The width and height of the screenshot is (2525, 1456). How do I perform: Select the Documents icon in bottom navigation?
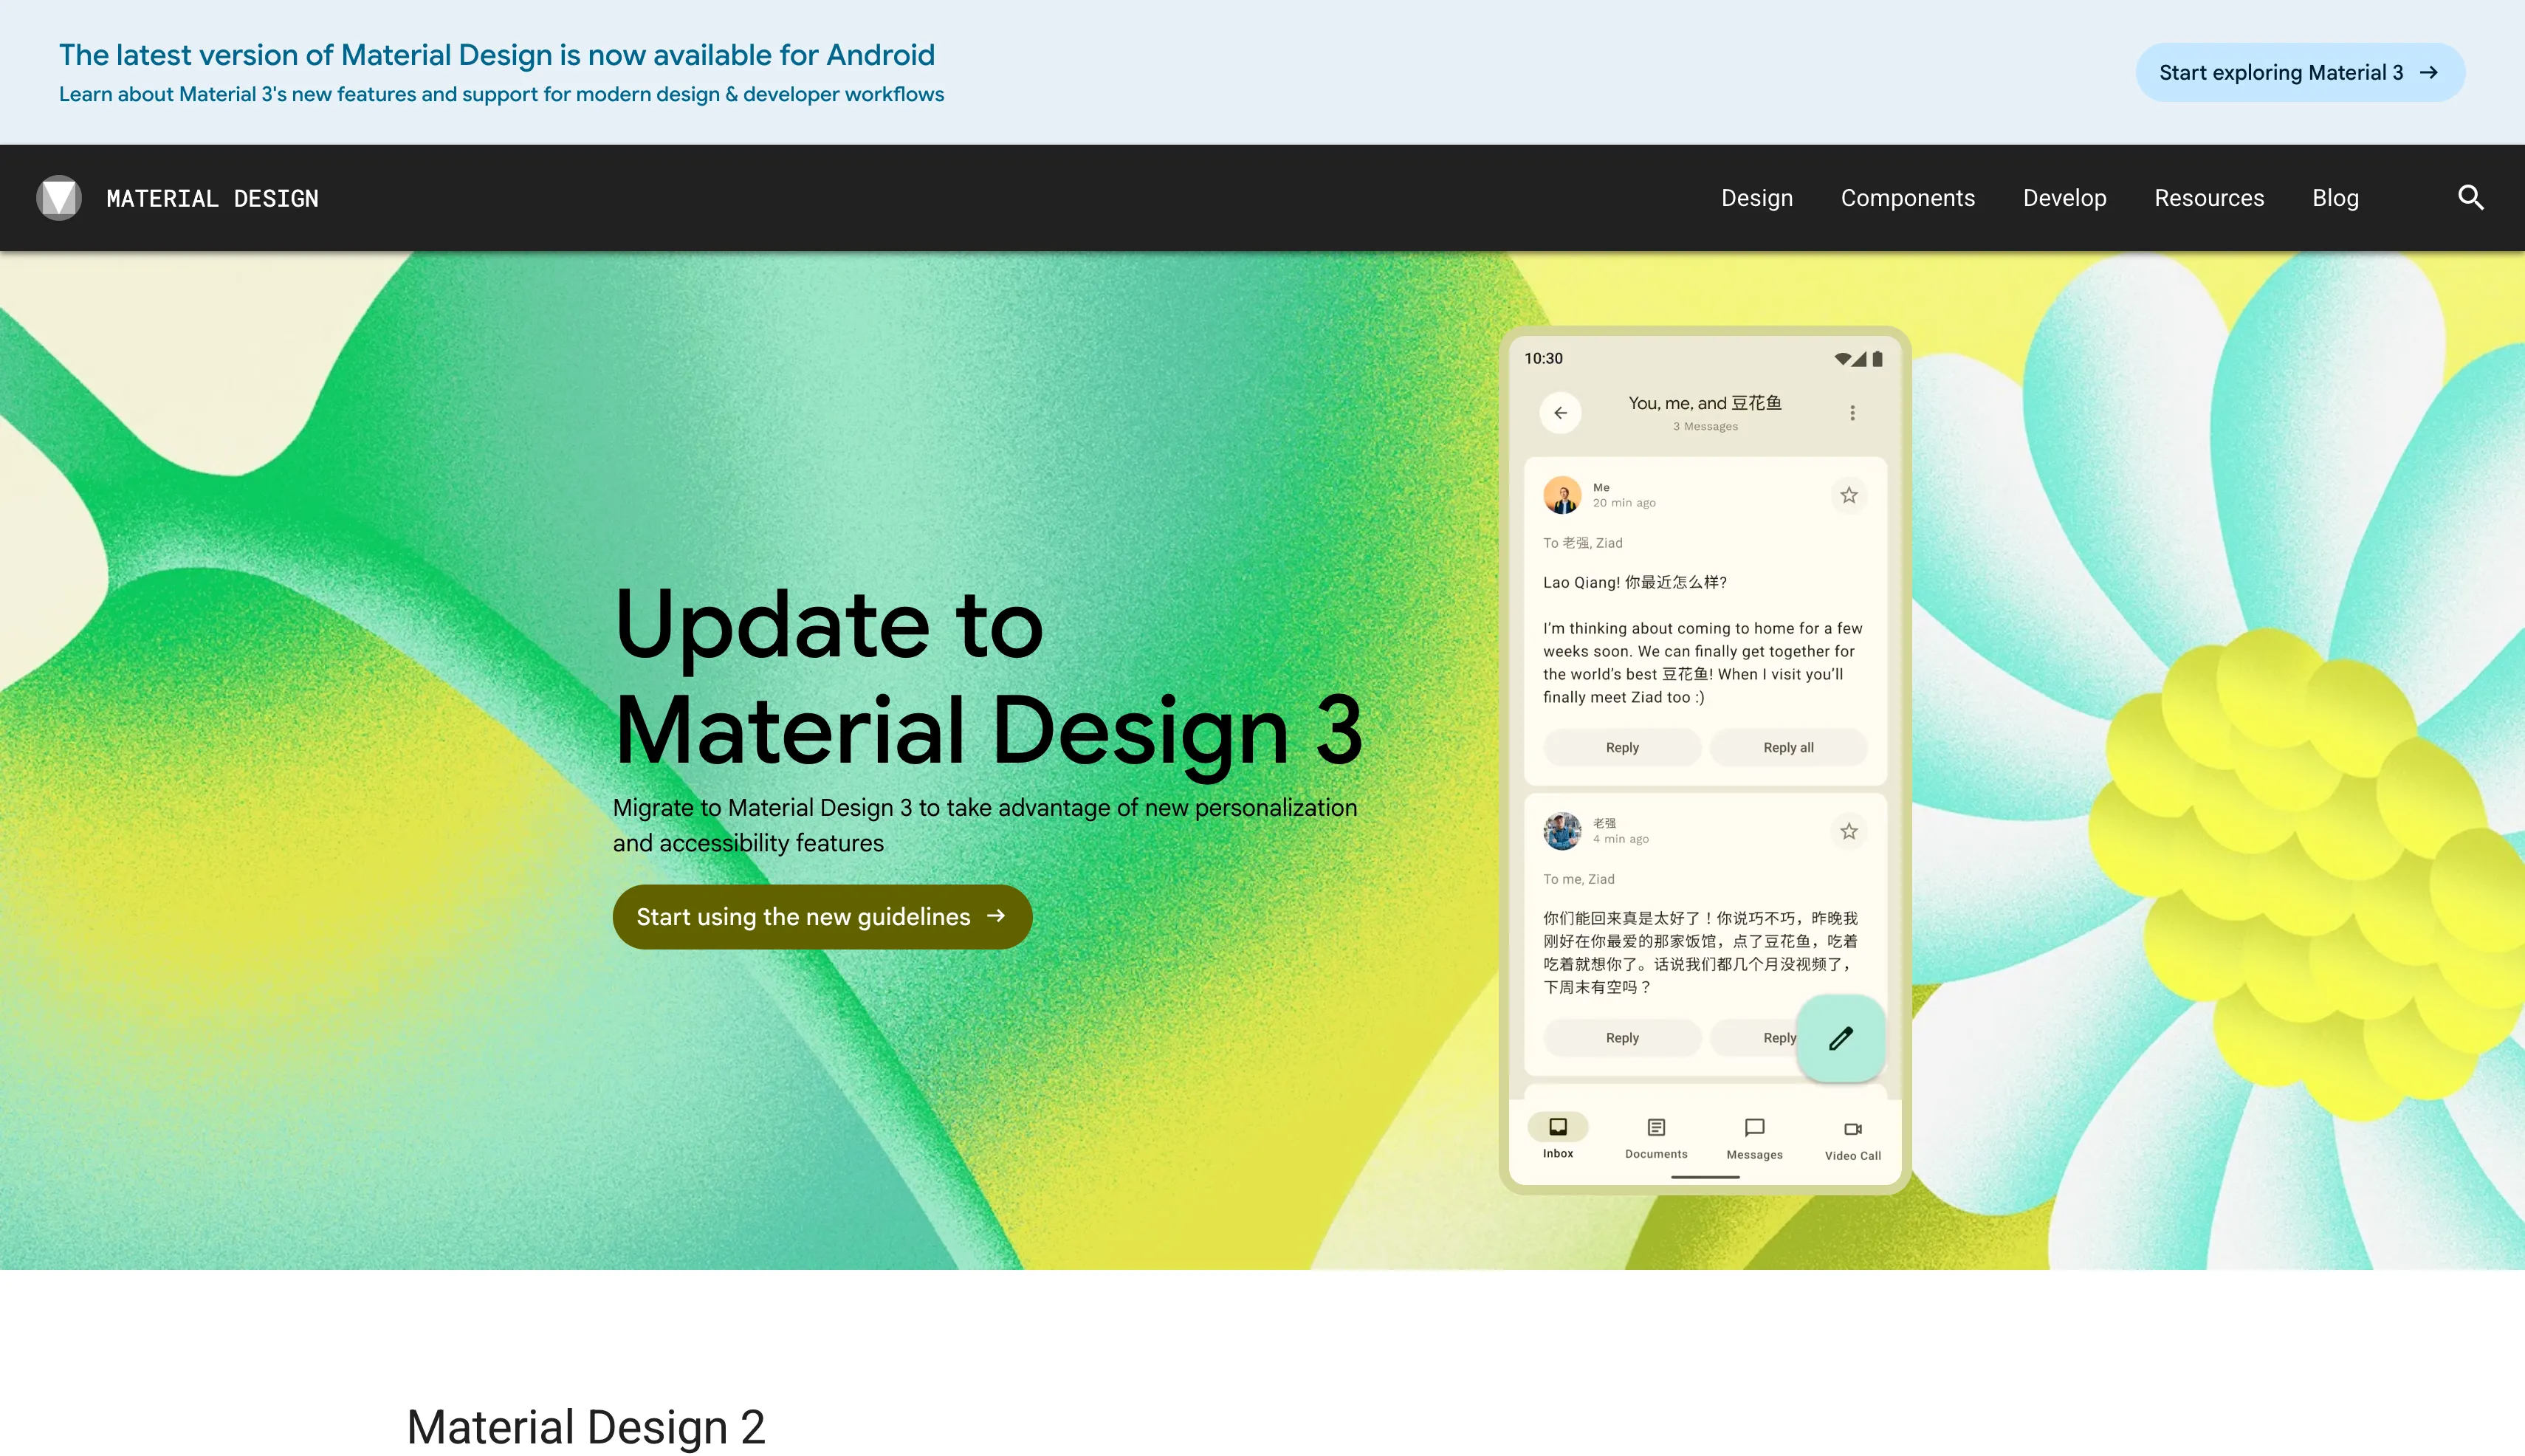point(1656,1128)
